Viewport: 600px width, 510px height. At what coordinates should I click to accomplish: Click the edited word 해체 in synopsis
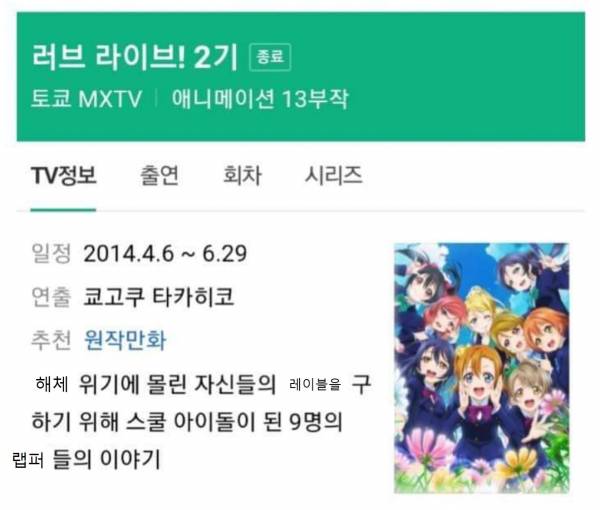[x=52, y=383]
